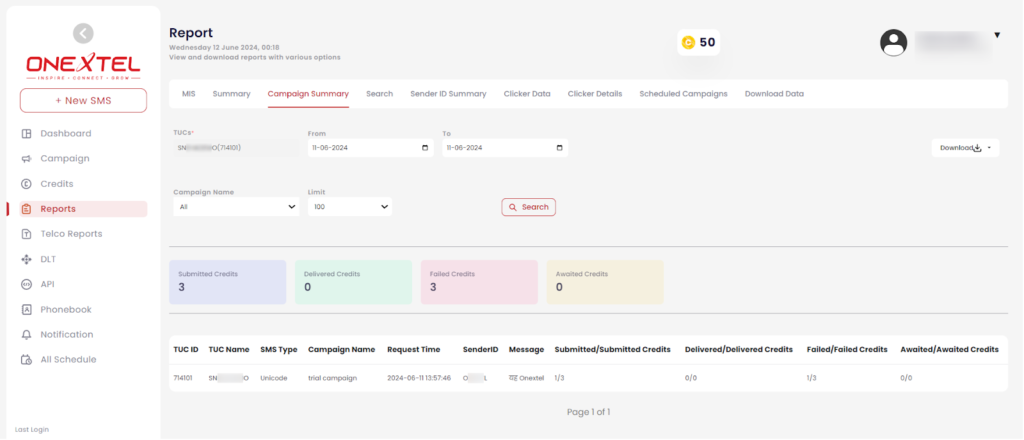This screenshot has width=1024, height=440.
Task: Click the Delivered Credits card
Action: pos(353,282)
